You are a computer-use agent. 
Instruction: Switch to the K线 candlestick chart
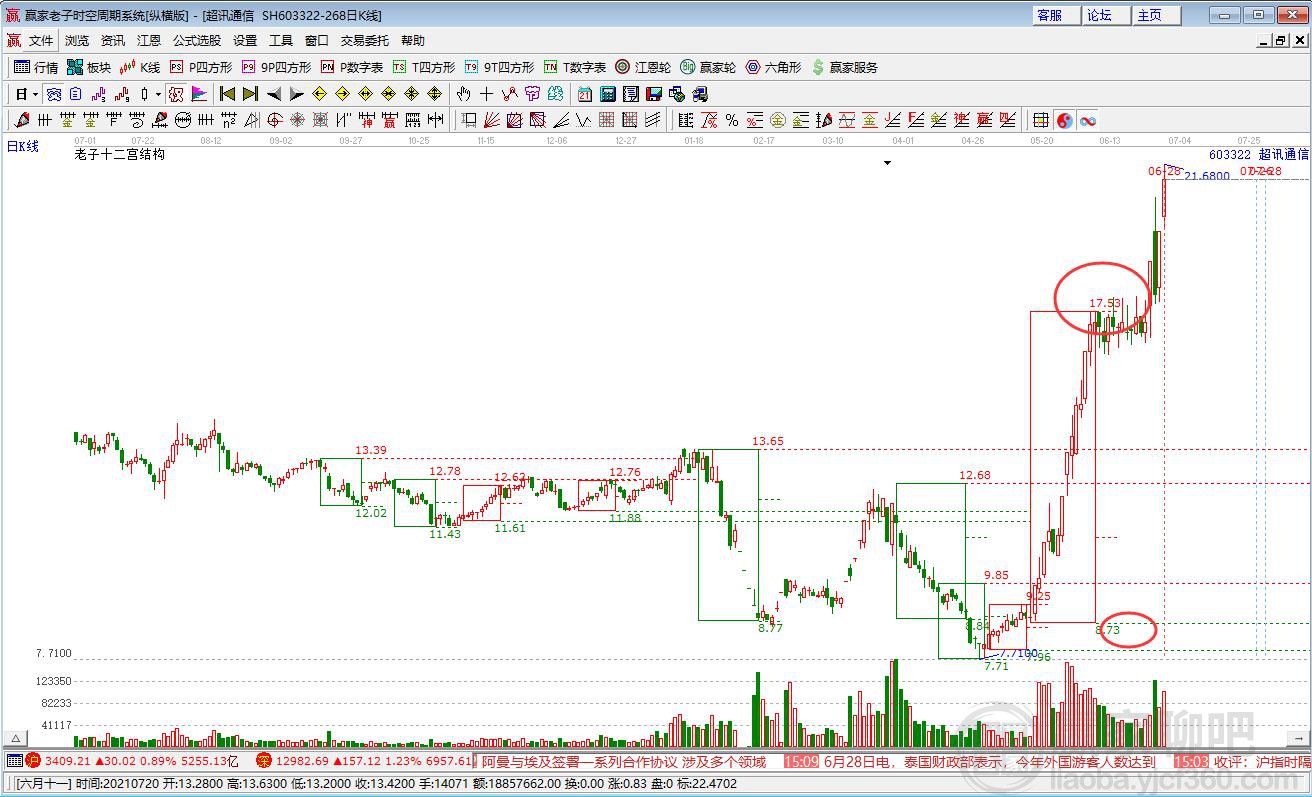(x=139, y=67)
